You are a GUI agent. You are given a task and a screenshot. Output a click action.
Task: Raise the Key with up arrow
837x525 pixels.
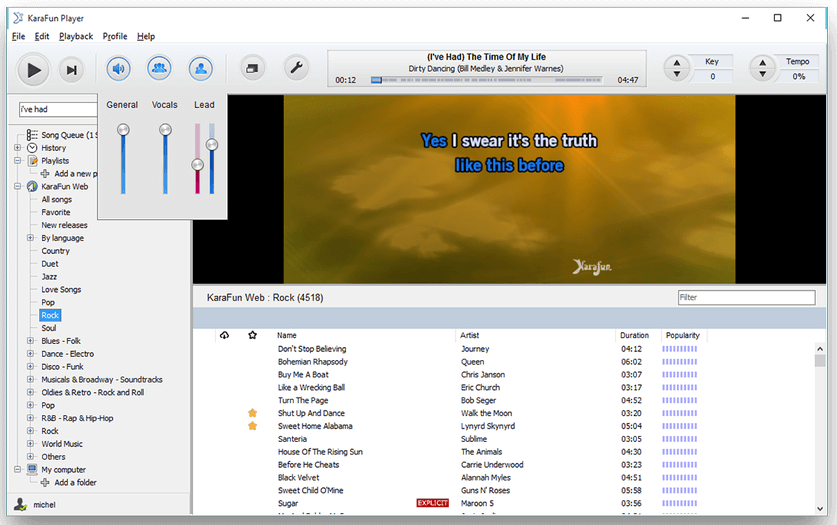point(676,62)
